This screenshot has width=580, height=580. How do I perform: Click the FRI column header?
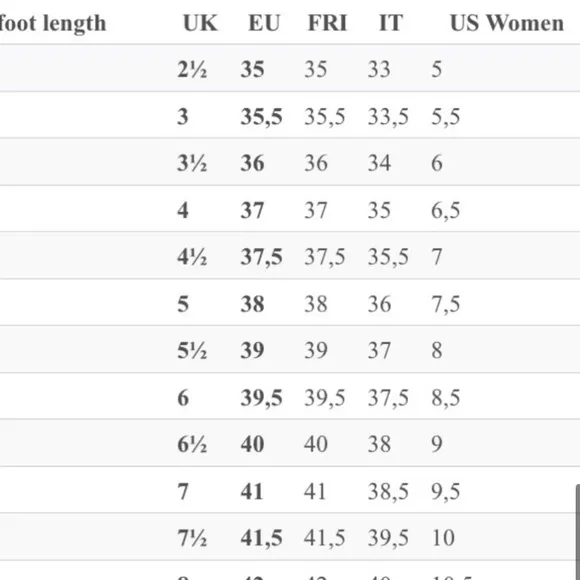[x=328, y=23]
